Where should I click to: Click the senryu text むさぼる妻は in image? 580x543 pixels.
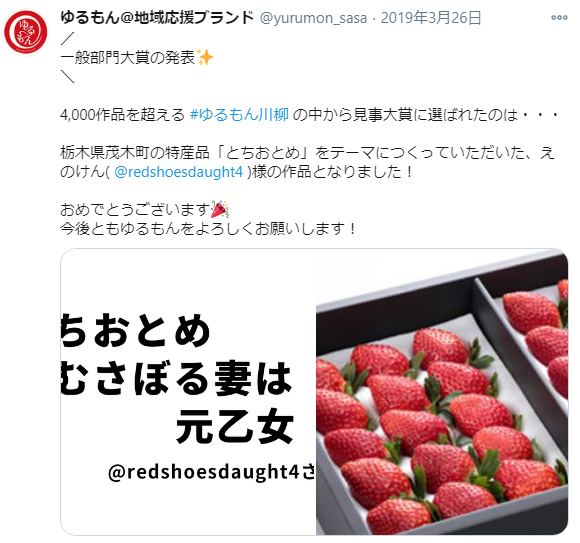(176, 378)
